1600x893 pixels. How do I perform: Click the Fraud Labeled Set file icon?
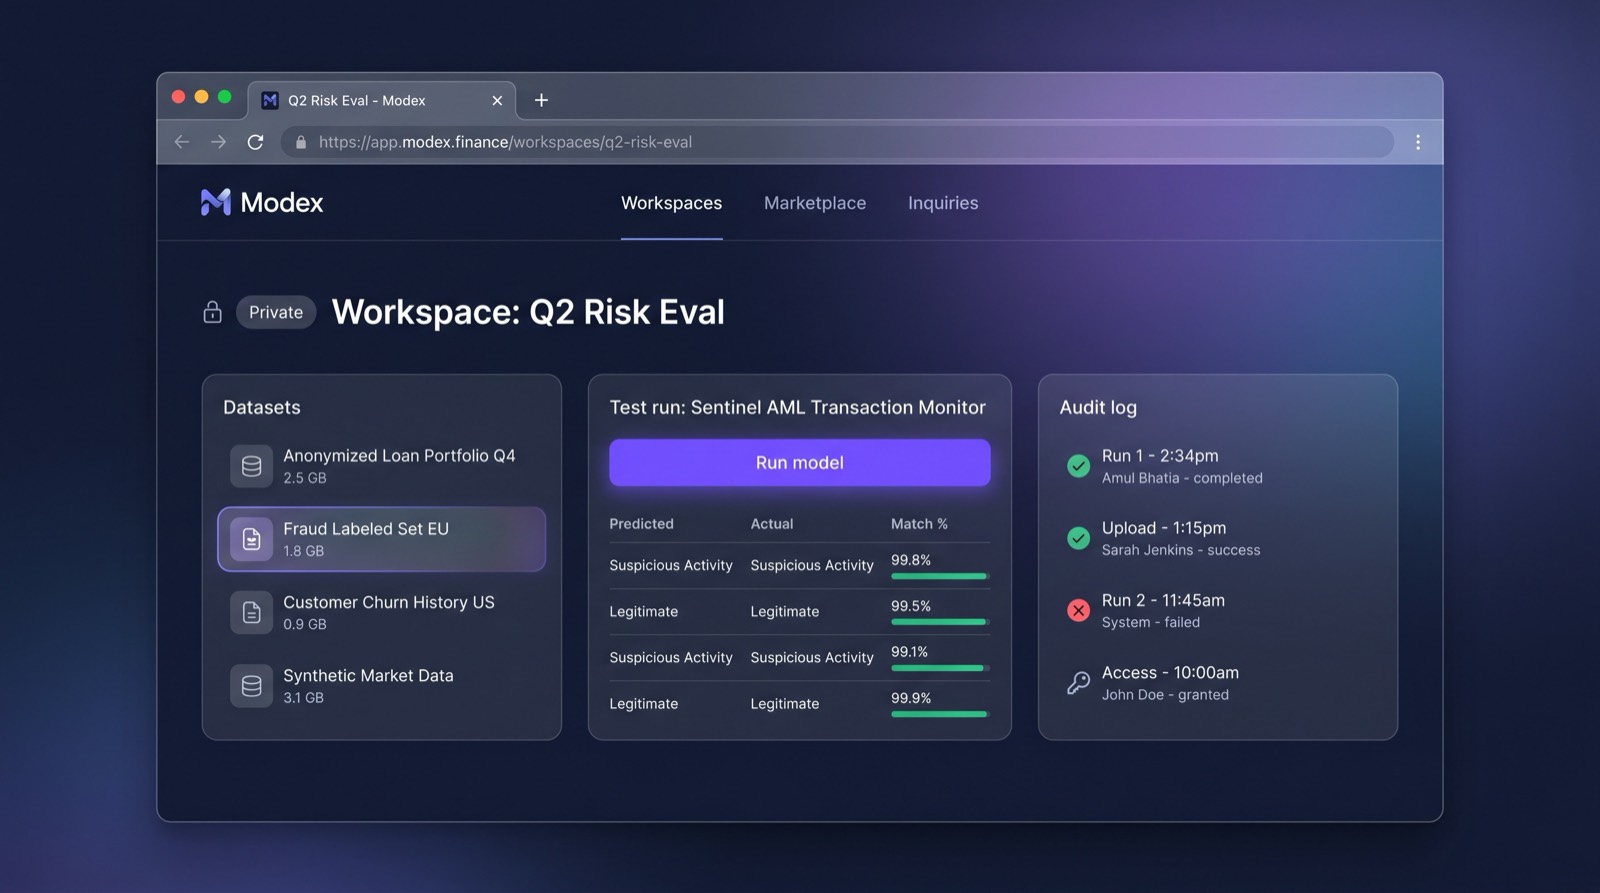pos(251,539)
